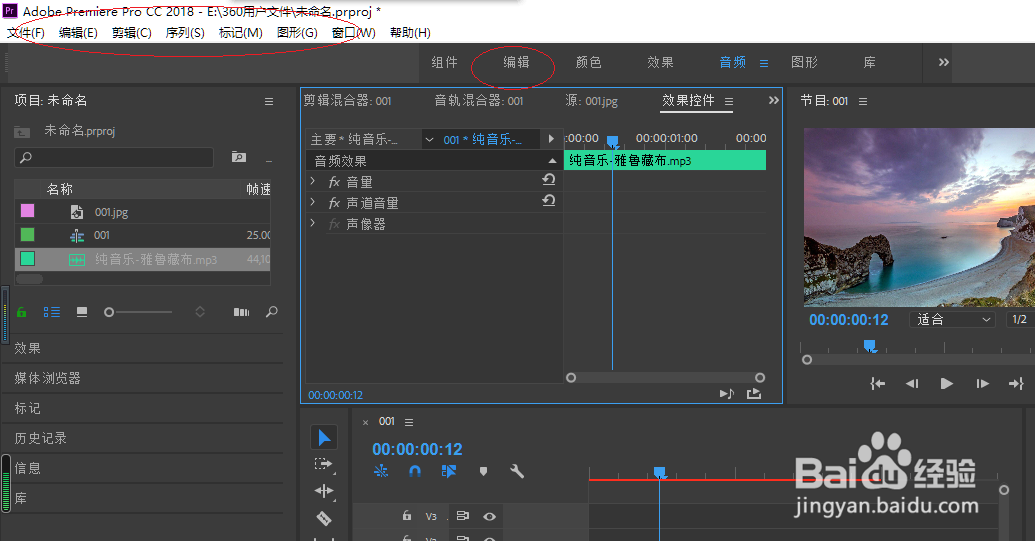Select the Track Select Forward tool

pyautogui.click(x=323, y=464)
